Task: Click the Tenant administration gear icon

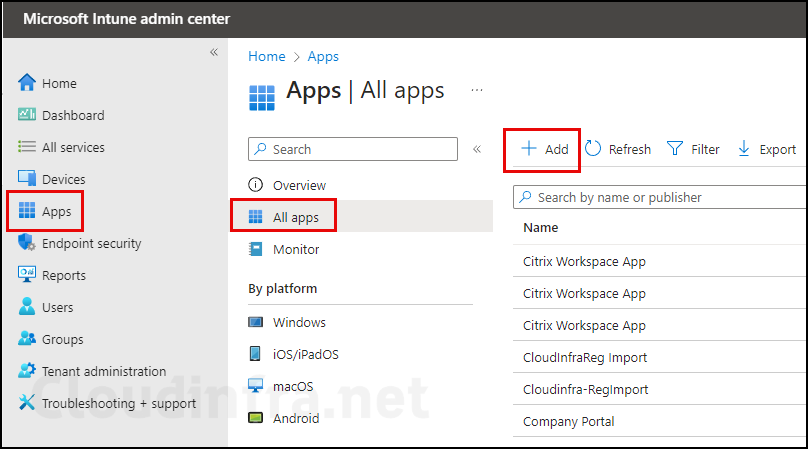Action: 27,371
